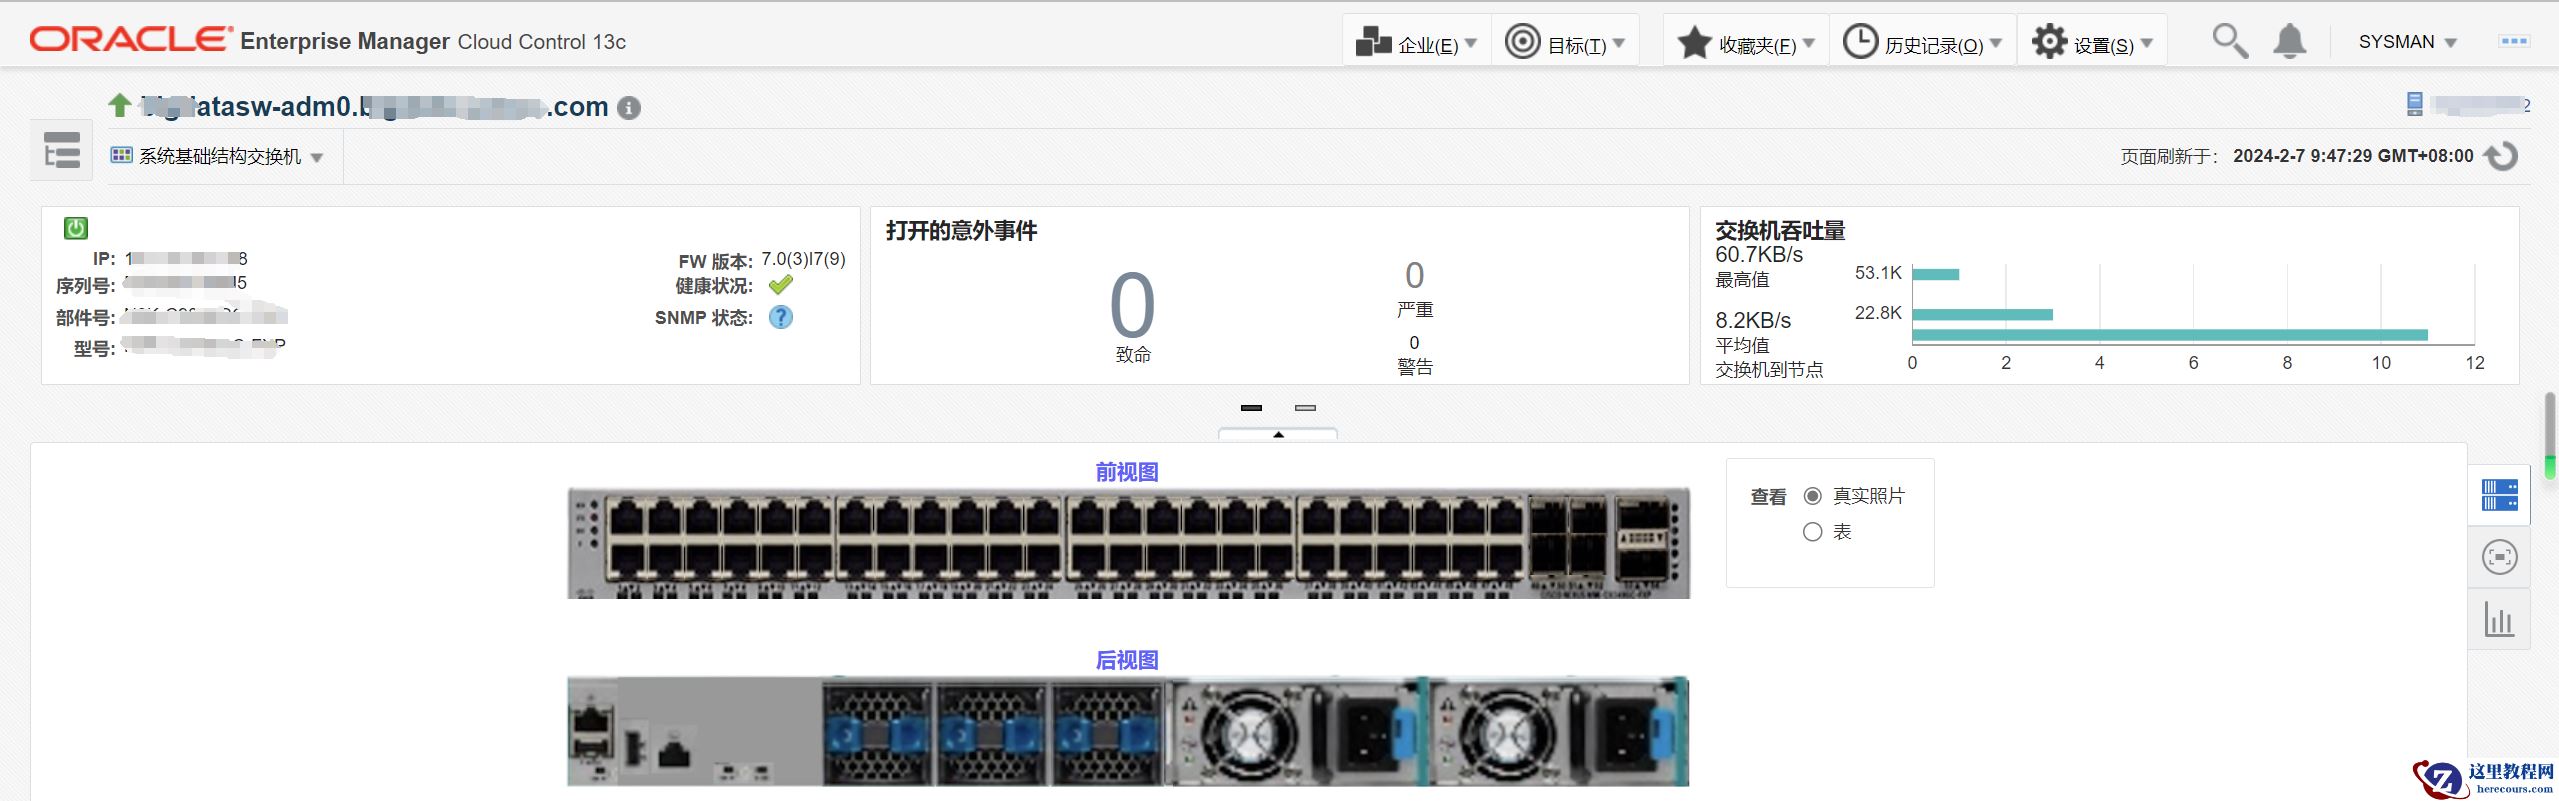The image size is (2559, 801).
Task: Click the SNMP status question mark icon
Action: point(780,317)
